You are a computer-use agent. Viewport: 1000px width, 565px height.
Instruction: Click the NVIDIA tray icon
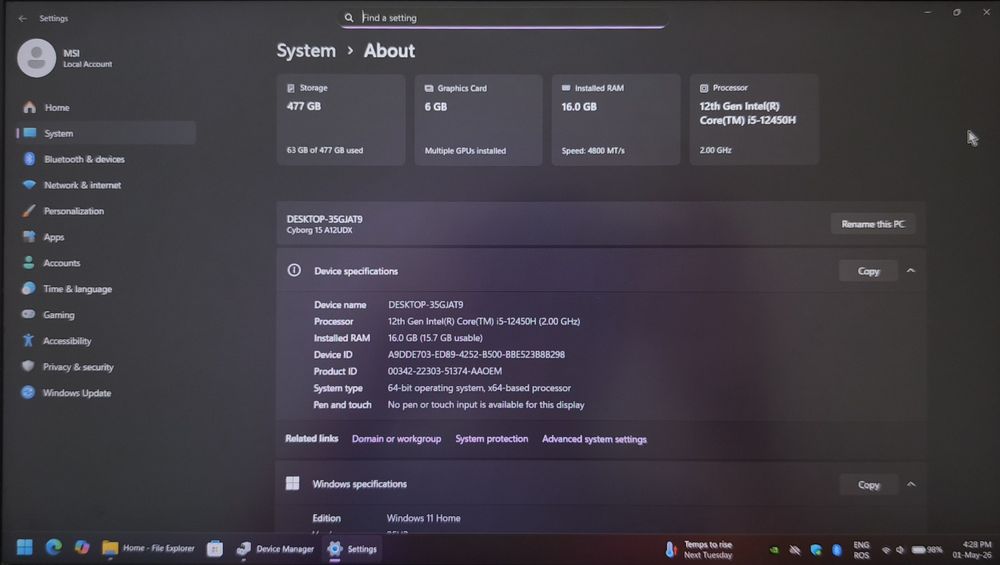click(774, 550)
